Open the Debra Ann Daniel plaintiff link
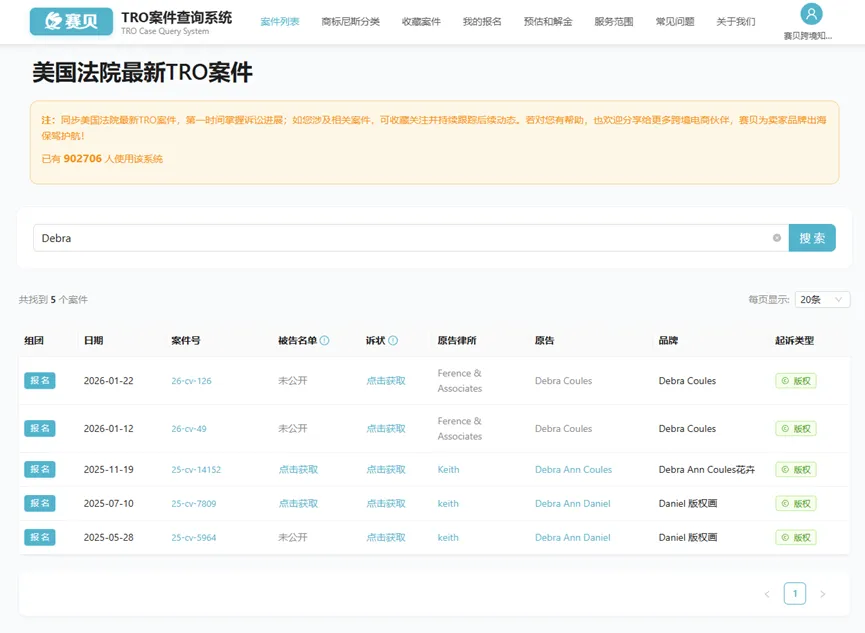Image resolution: width=865 pixels, height=633 pixels. click(x=573, y=503)
